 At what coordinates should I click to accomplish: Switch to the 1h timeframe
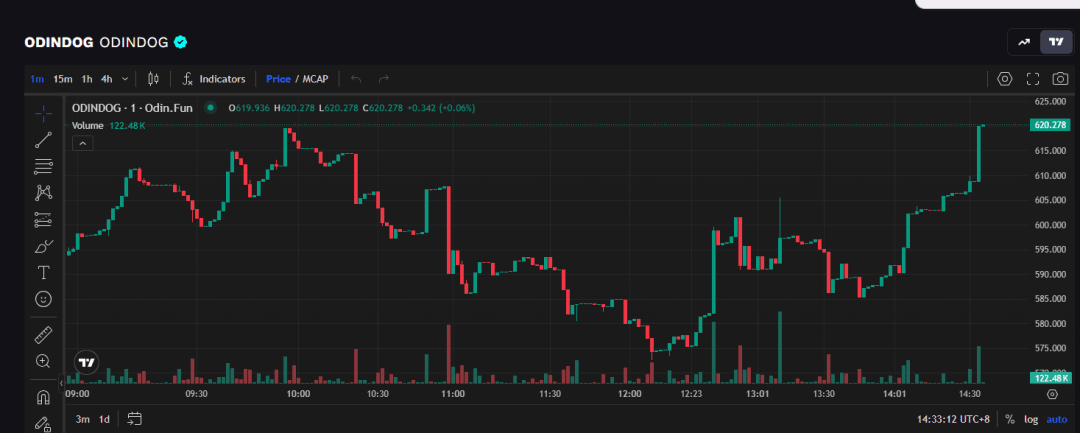[x=87, y=79]
